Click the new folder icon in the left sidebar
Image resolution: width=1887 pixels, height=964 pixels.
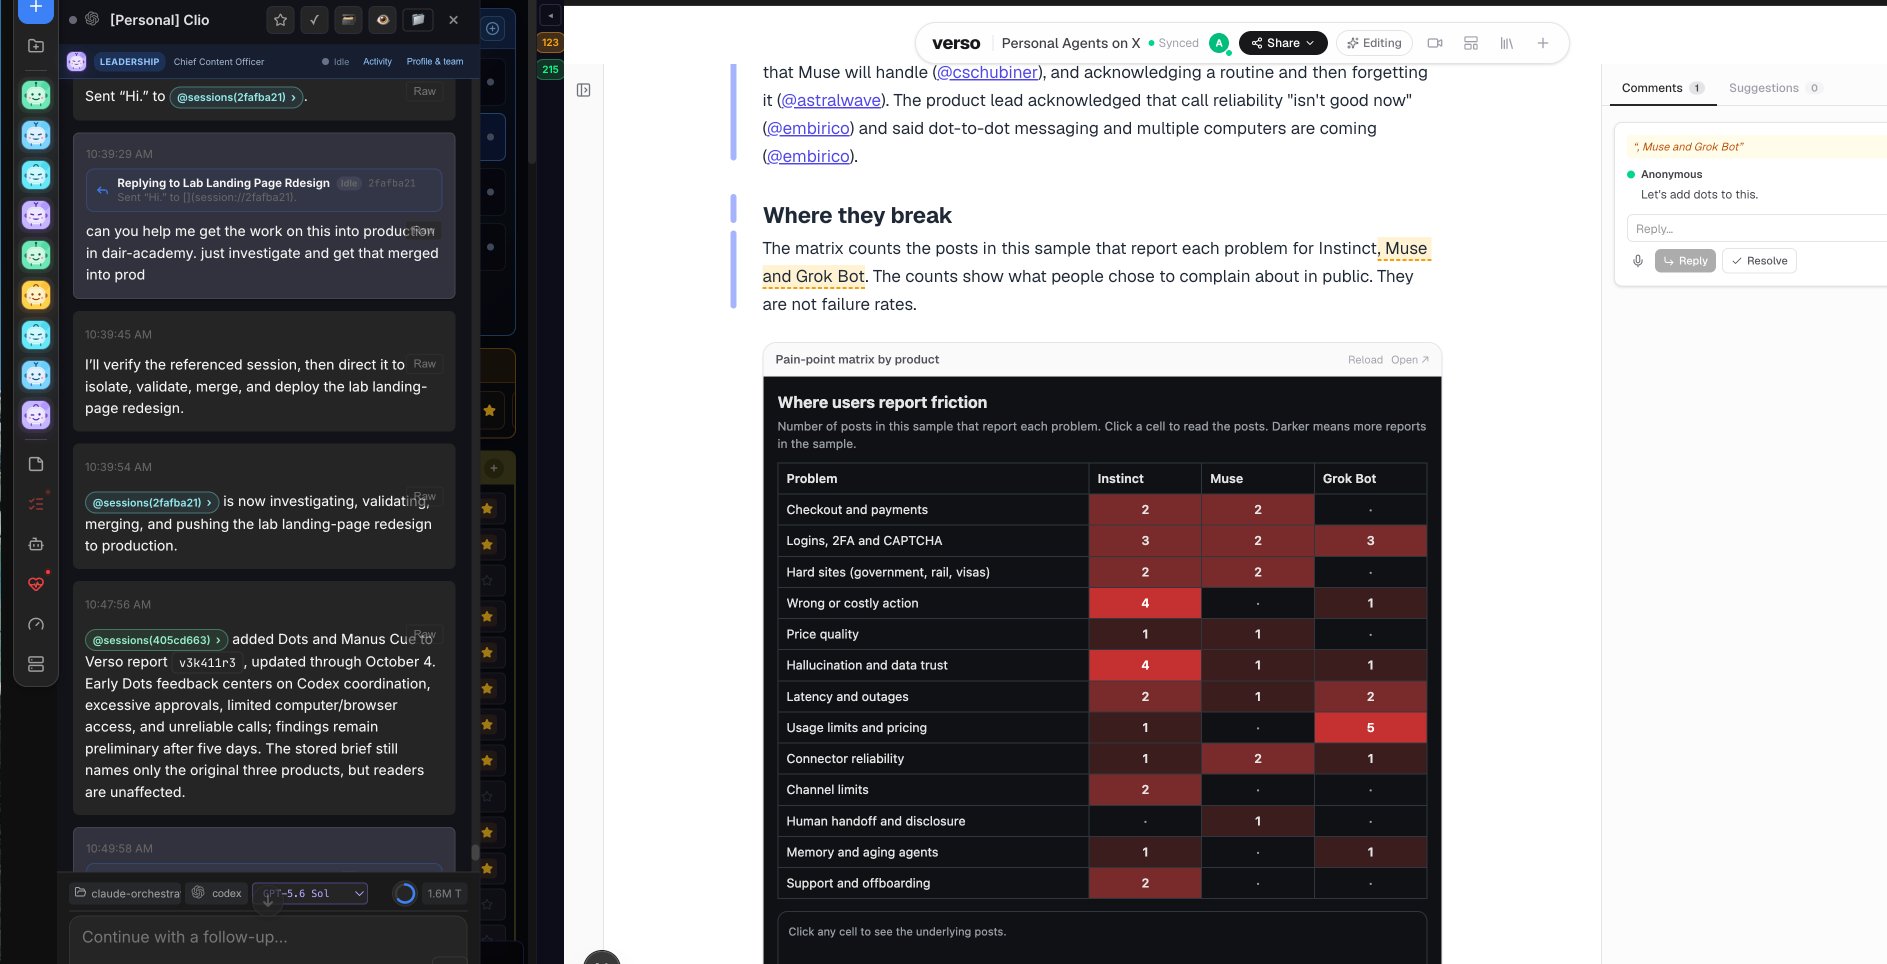coord(36,46)
